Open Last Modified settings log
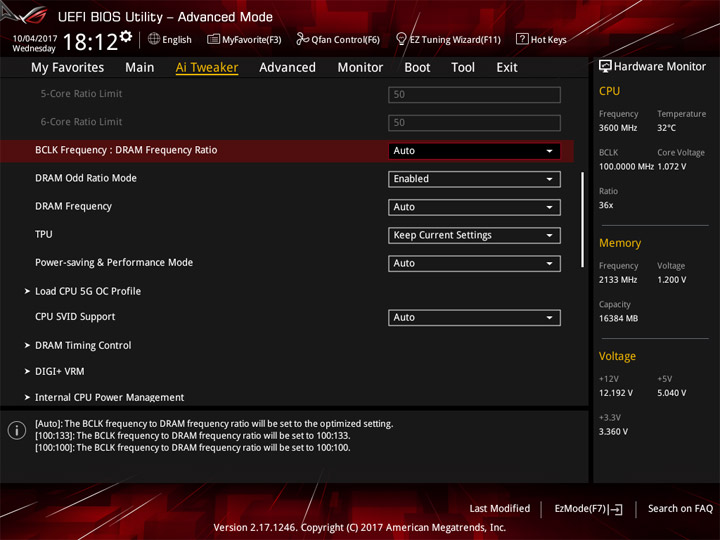The height and width of the screenshot is (540, 720). pos(499,508)
